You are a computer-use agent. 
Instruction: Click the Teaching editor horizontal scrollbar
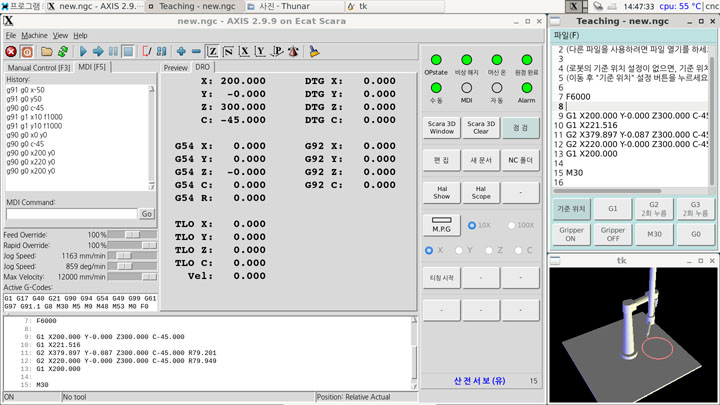(x=608, y=191)
